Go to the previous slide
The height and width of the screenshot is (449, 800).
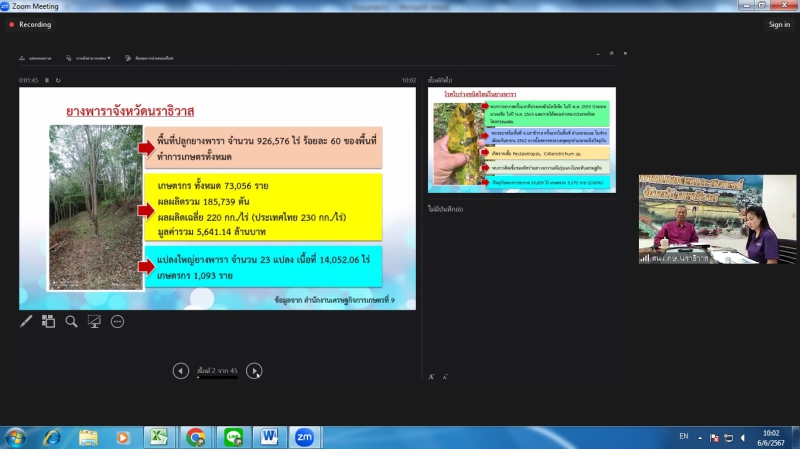tap(180, 371)
